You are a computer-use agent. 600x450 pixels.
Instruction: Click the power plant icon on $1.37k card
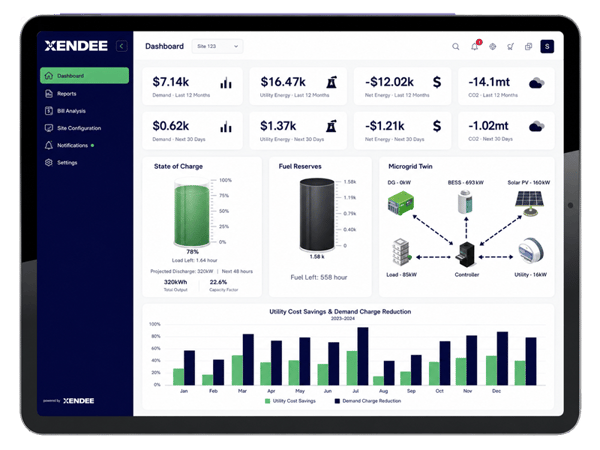[x=331, y=126]
